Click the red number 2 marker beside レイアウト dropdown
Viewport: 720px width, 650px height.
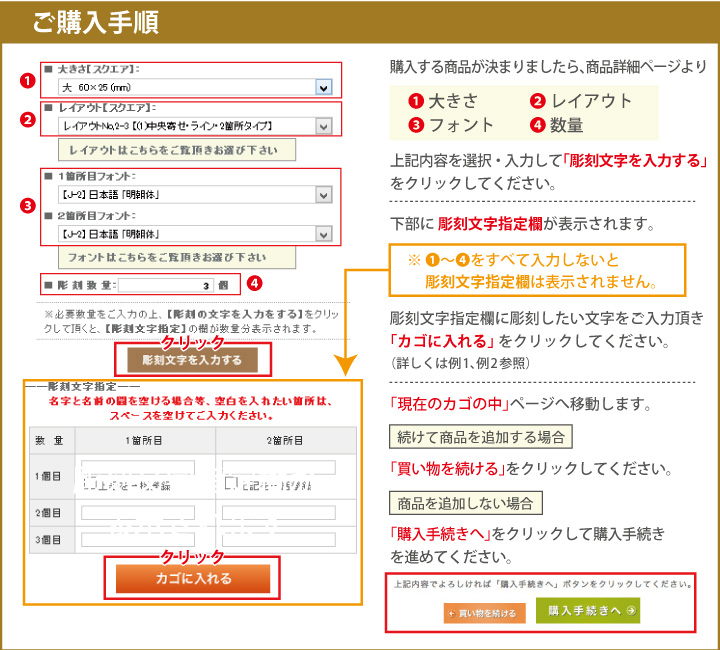click(x=28, y=121)
